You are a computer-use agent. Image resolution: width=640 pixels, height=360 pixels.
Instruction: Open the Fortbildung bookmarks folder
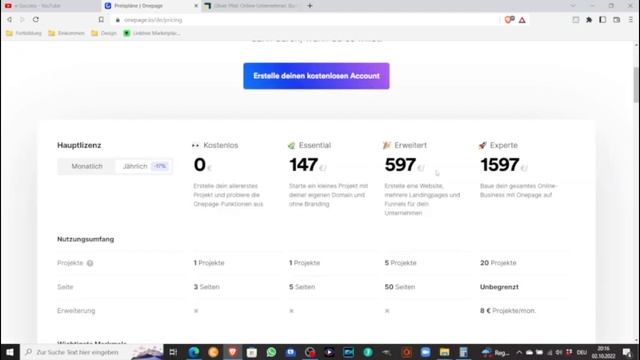click(x=24, y=33)
